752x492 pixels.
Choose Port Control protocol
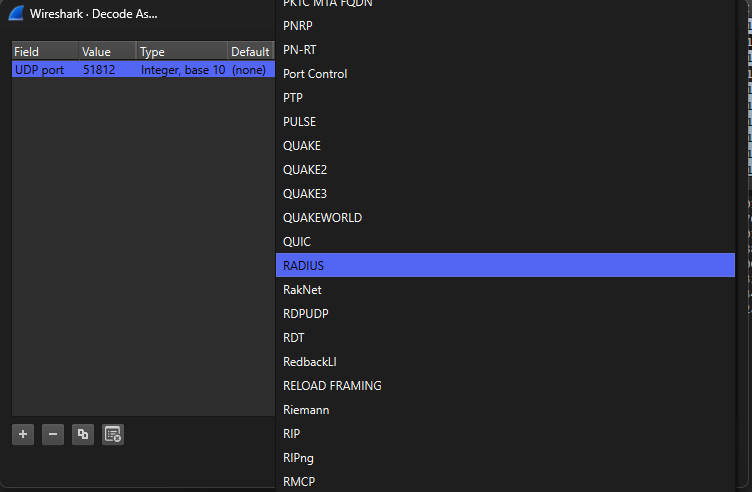pyautogui.click(x=505, y=74)
